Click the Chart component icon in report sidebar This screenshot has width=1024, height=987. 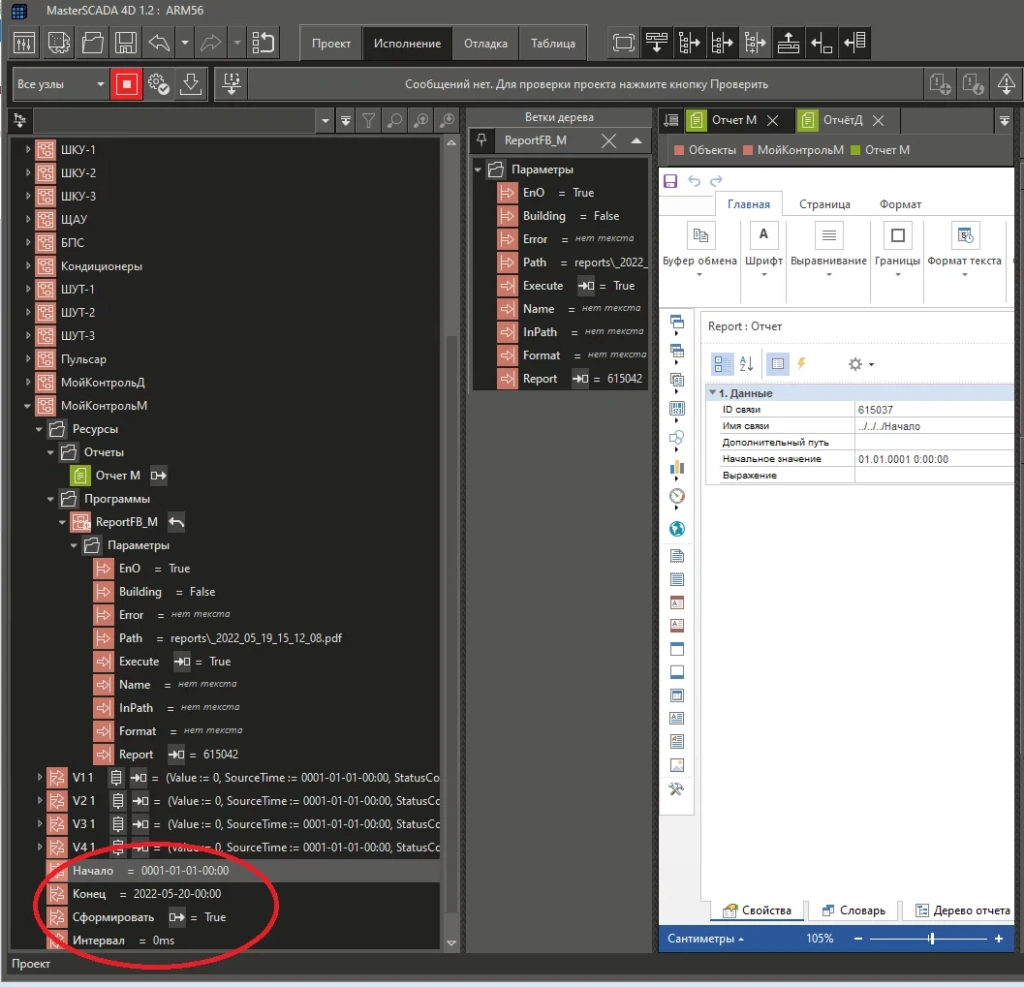[x=677, y=466]
